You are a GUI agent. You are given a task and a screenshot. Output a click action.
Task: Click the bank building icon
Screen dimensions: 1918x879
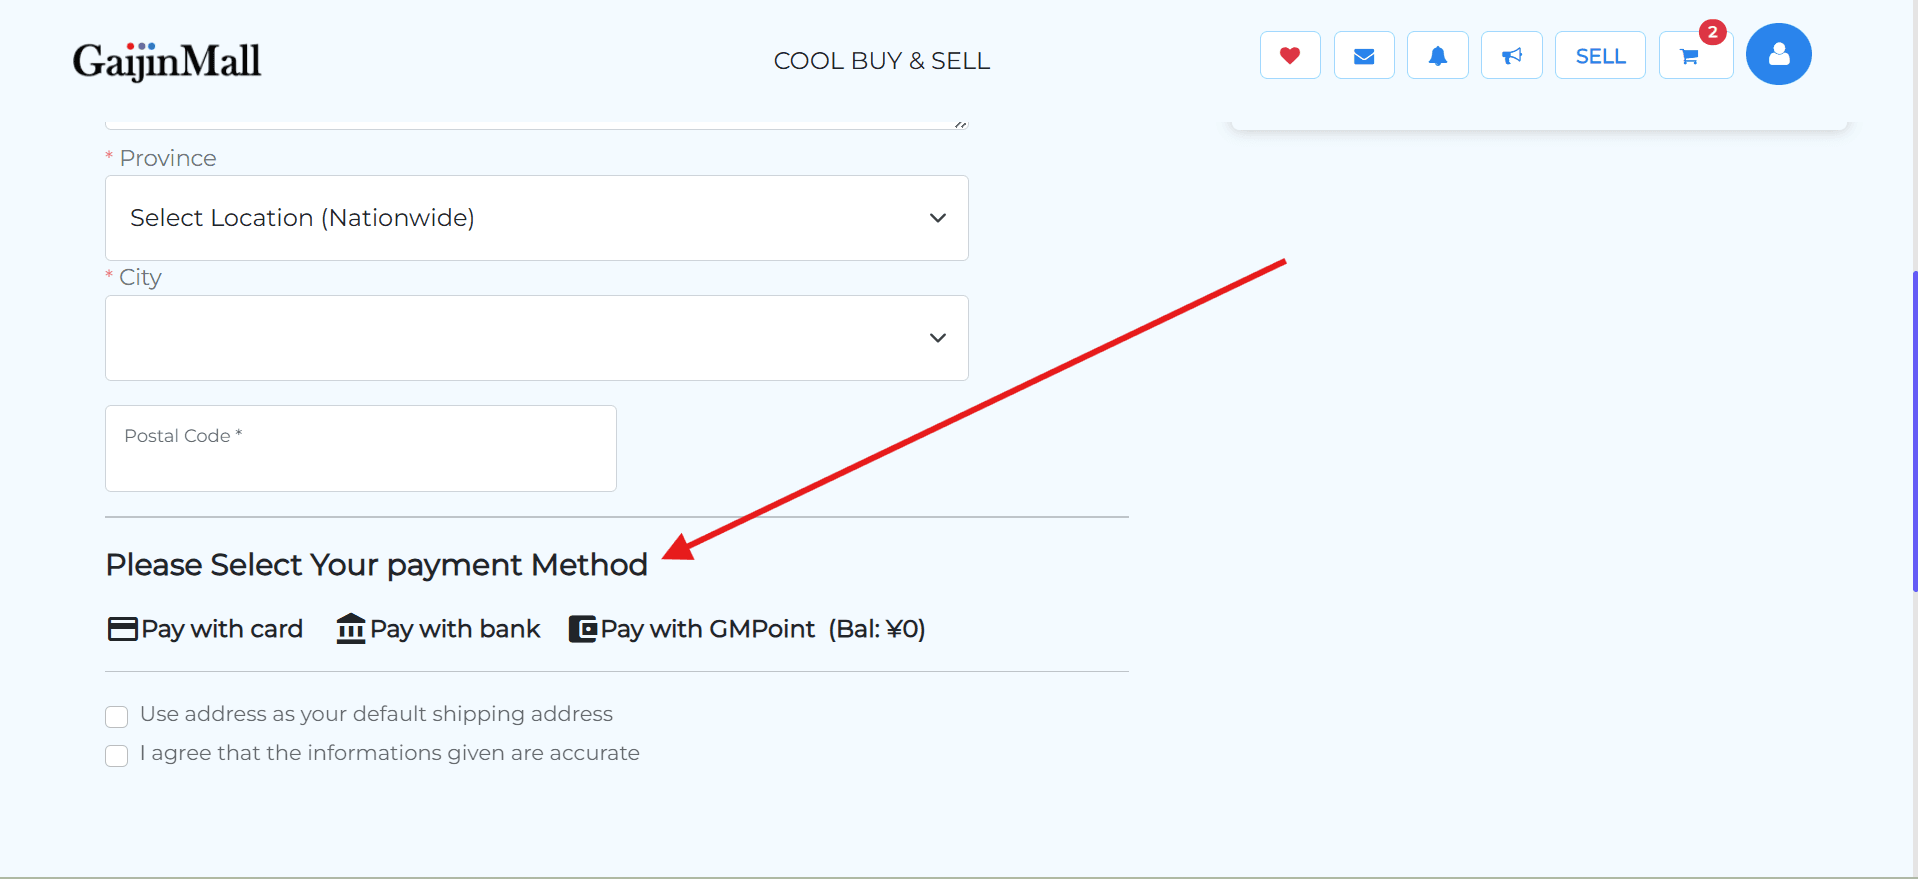[351, 629]
